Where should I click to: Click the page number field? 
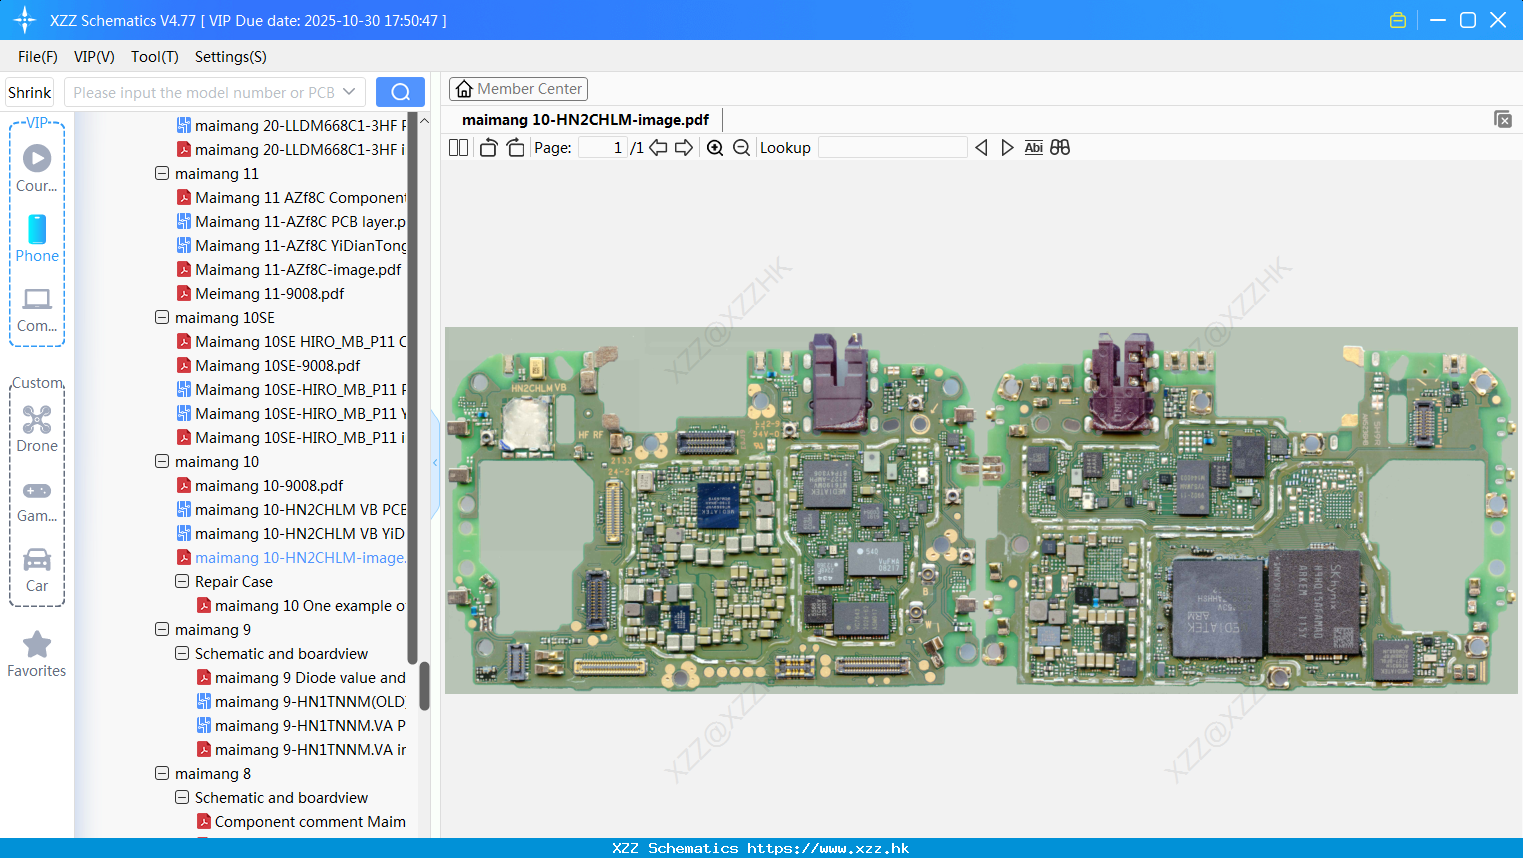pos(603,148)
